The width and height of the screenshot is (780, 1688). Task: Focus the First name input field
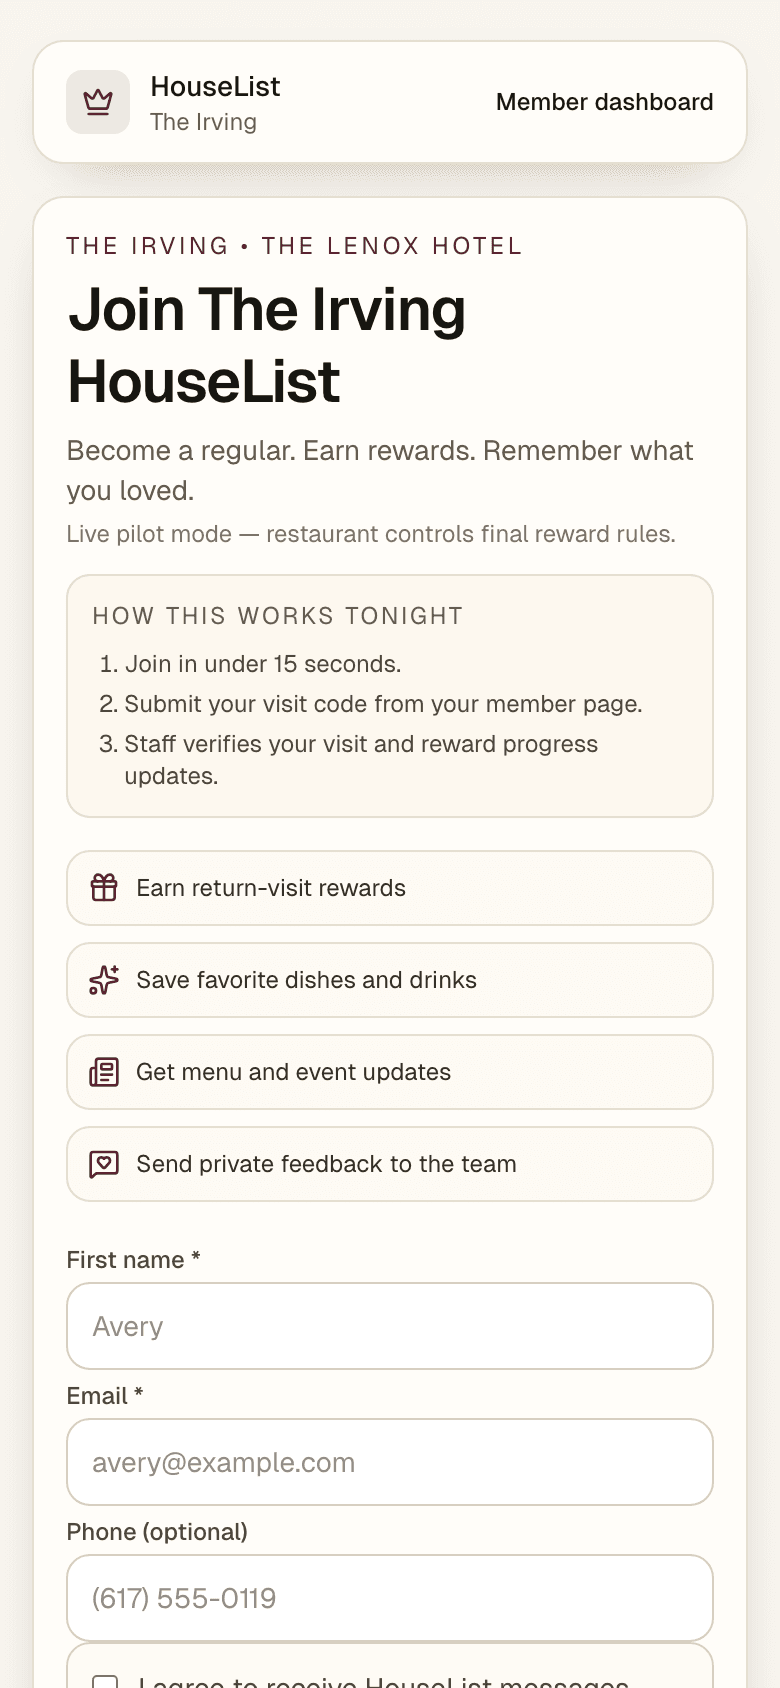pyautogui.click(x=390, y=1326)
